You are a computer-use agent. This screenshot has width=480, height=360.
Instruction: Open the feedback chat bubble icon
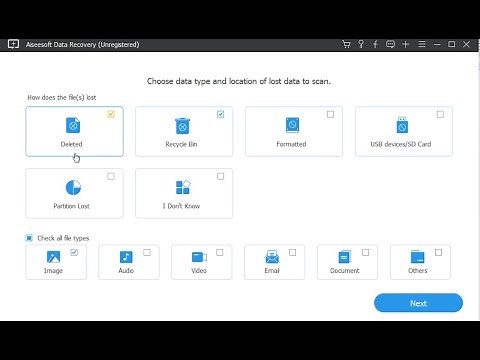click(x=390, y=44)
